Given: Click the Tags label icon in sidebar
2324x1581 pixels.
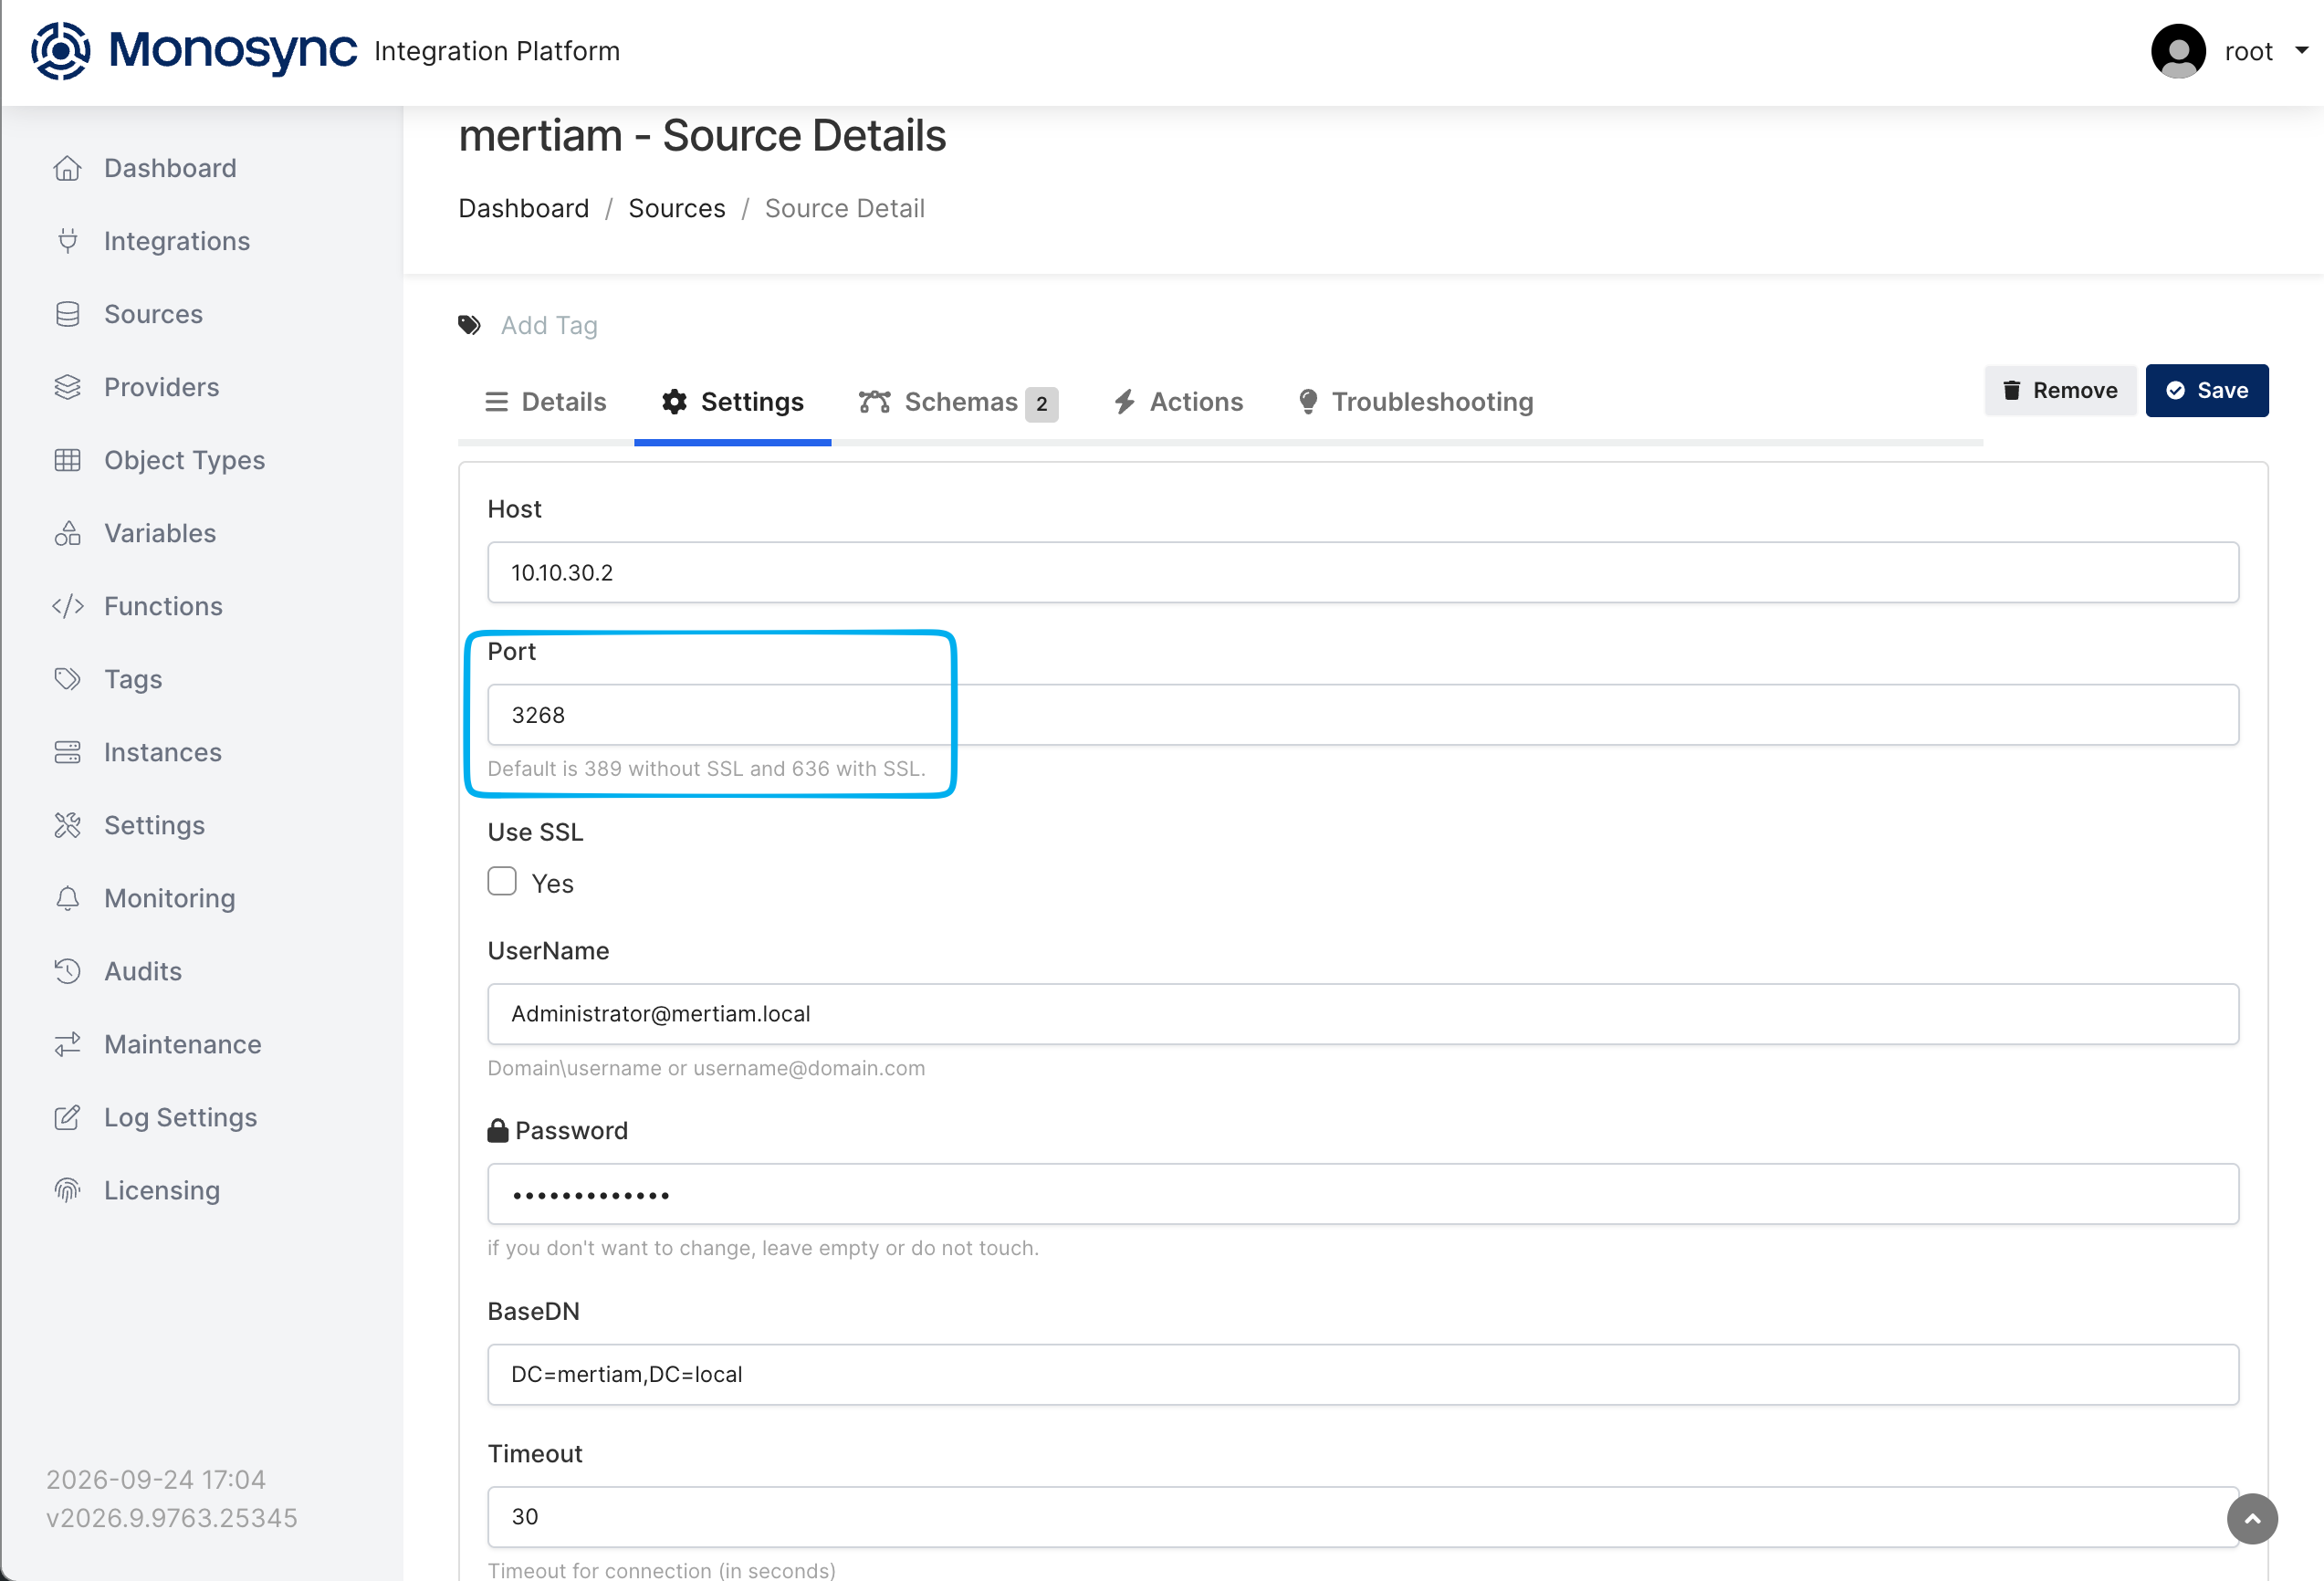Looking at the screenshot, I should tap(67, 679).
